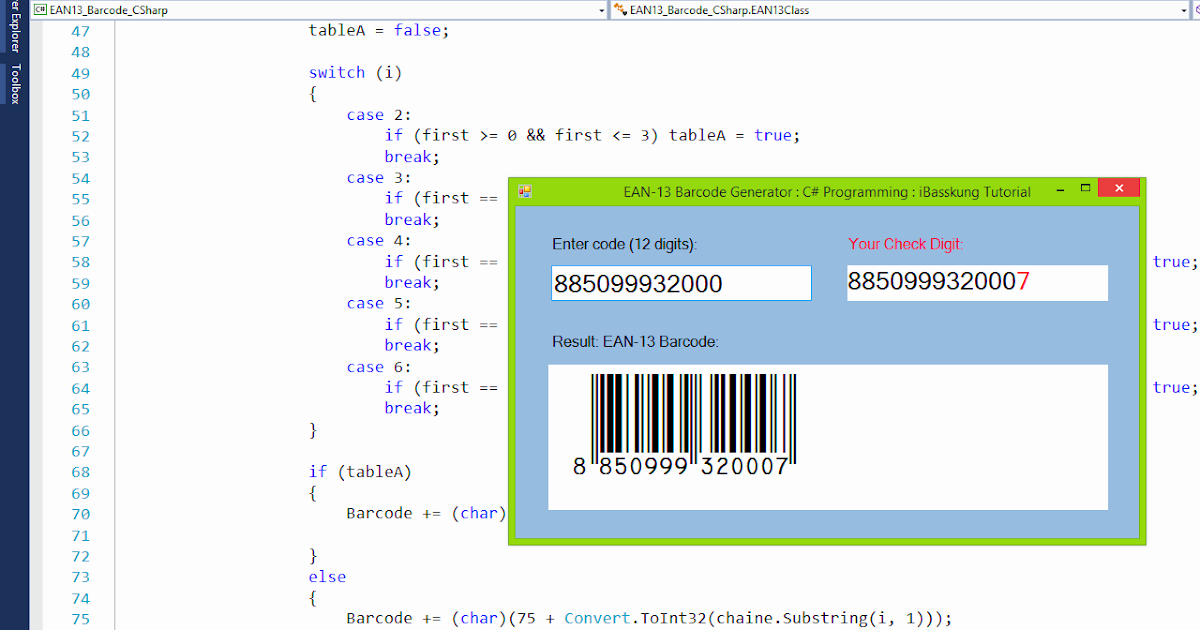1200x630 pixels.
Task: Select the check digit result field
Action: pyautogui.click(x=976, y=283)
